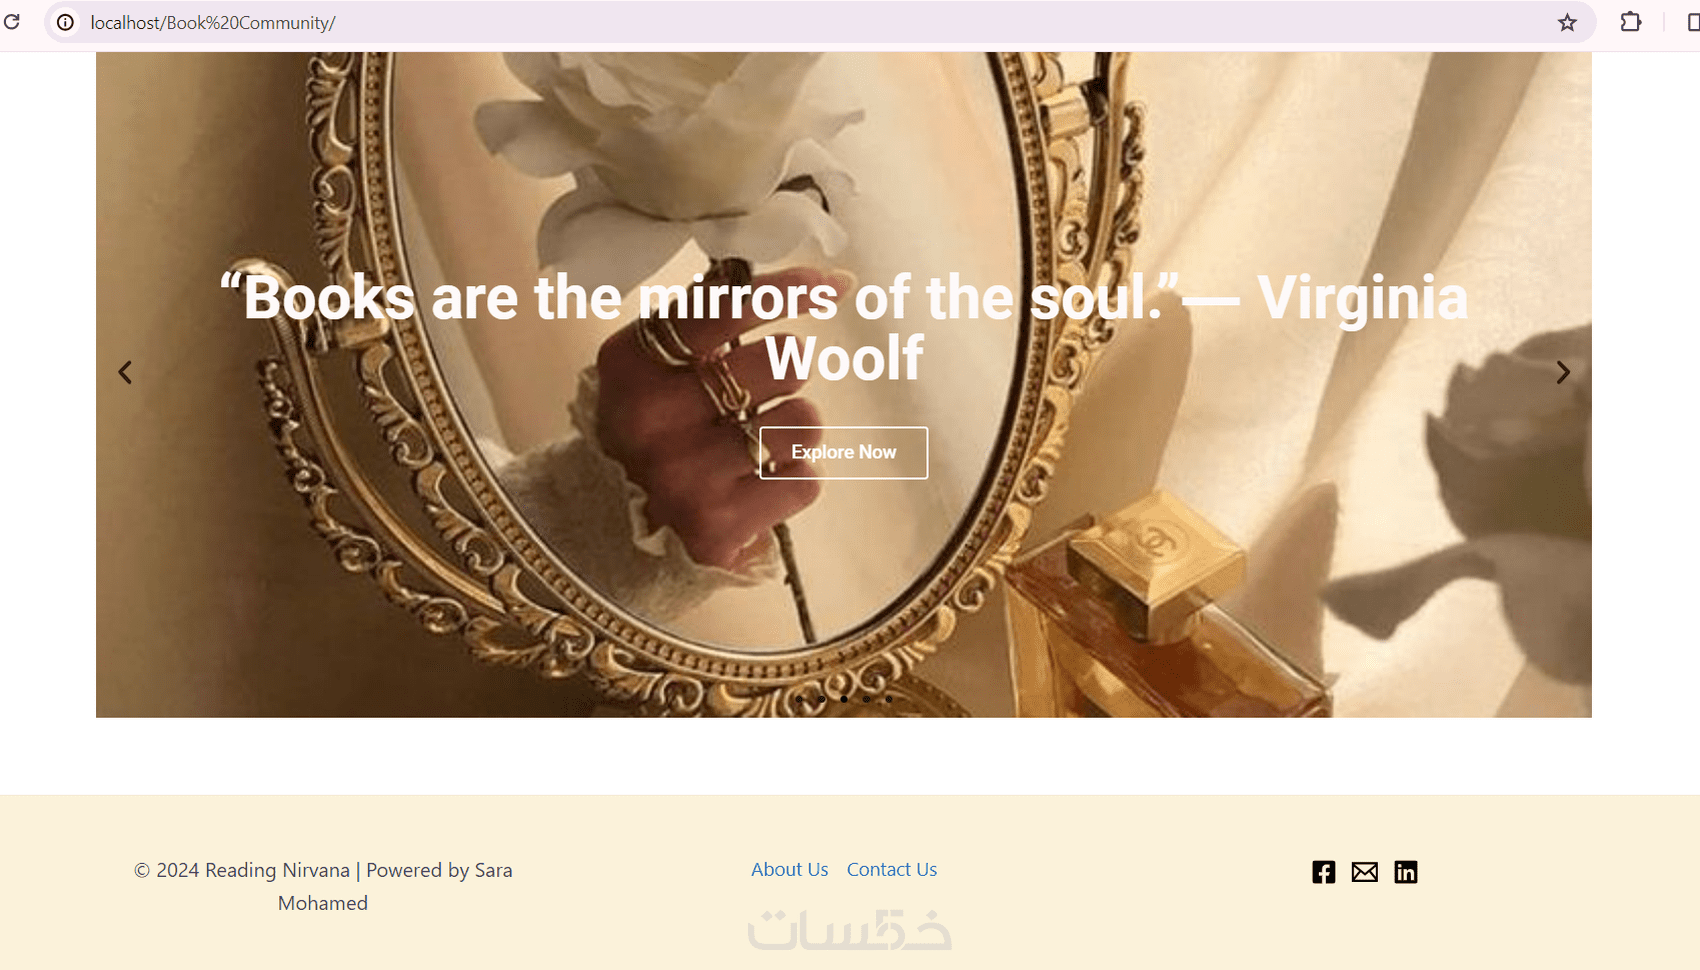Screen dimensions: 1700x970
Task: Open the About Us footer link
Action: pos(790,869)
